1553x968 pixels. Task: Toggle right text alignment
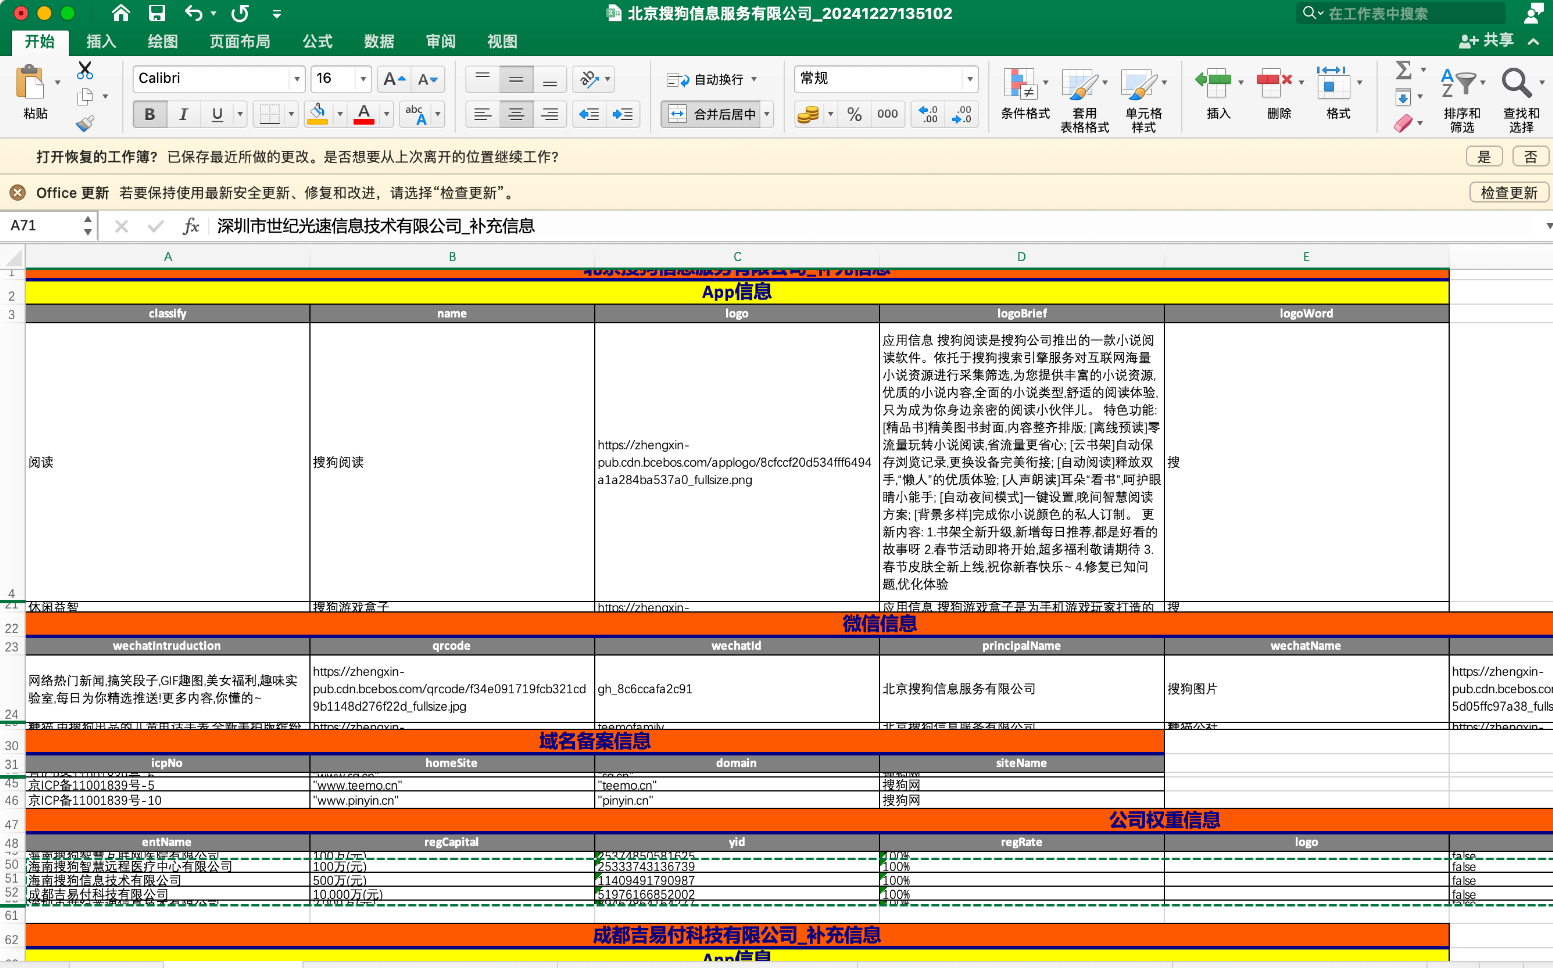tap(550, 114)
